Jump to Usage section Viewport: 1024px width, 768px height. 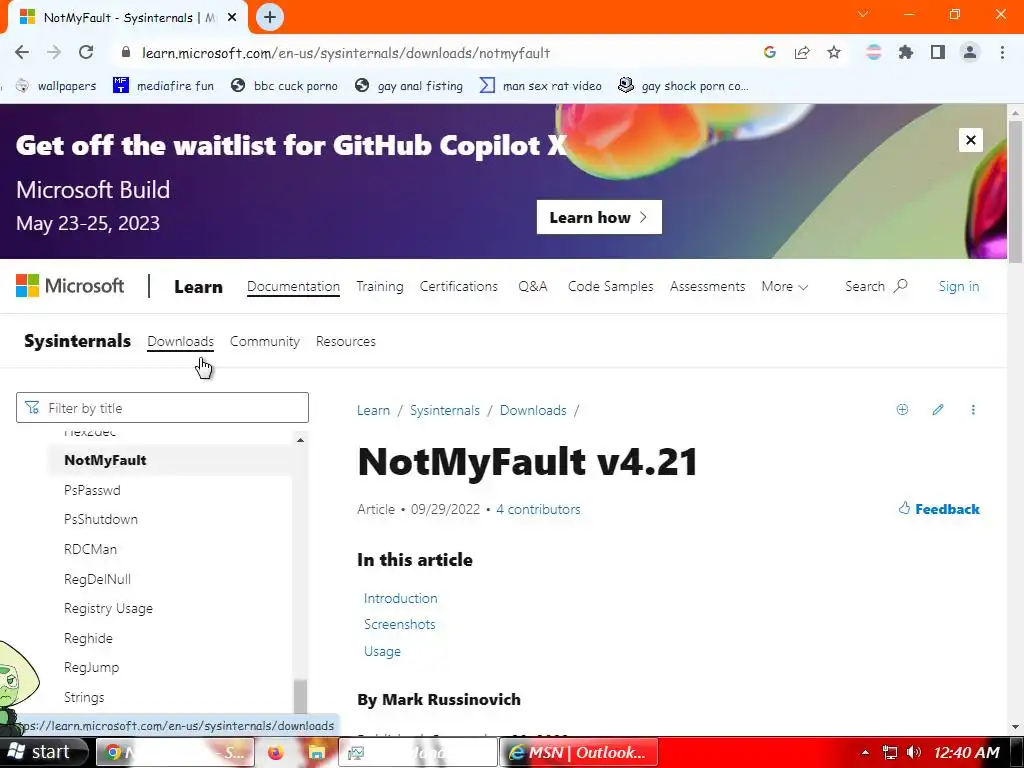click(x=382, y=651)
